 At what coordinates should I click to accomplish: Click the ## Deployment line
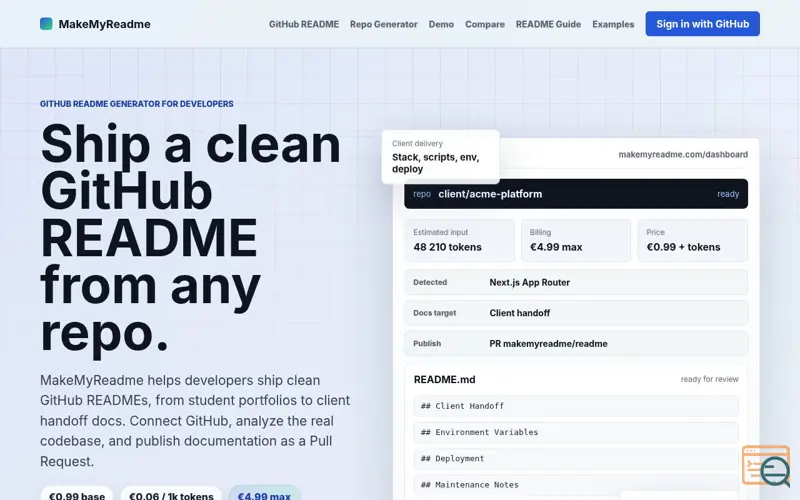coord(576,459)
